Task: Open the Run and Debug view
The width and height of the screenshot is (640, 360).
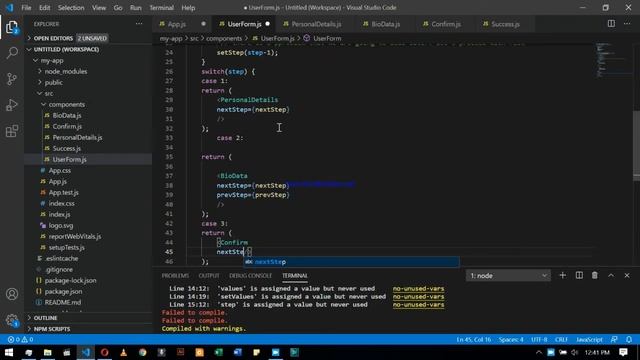Action: tap(12, 105)
